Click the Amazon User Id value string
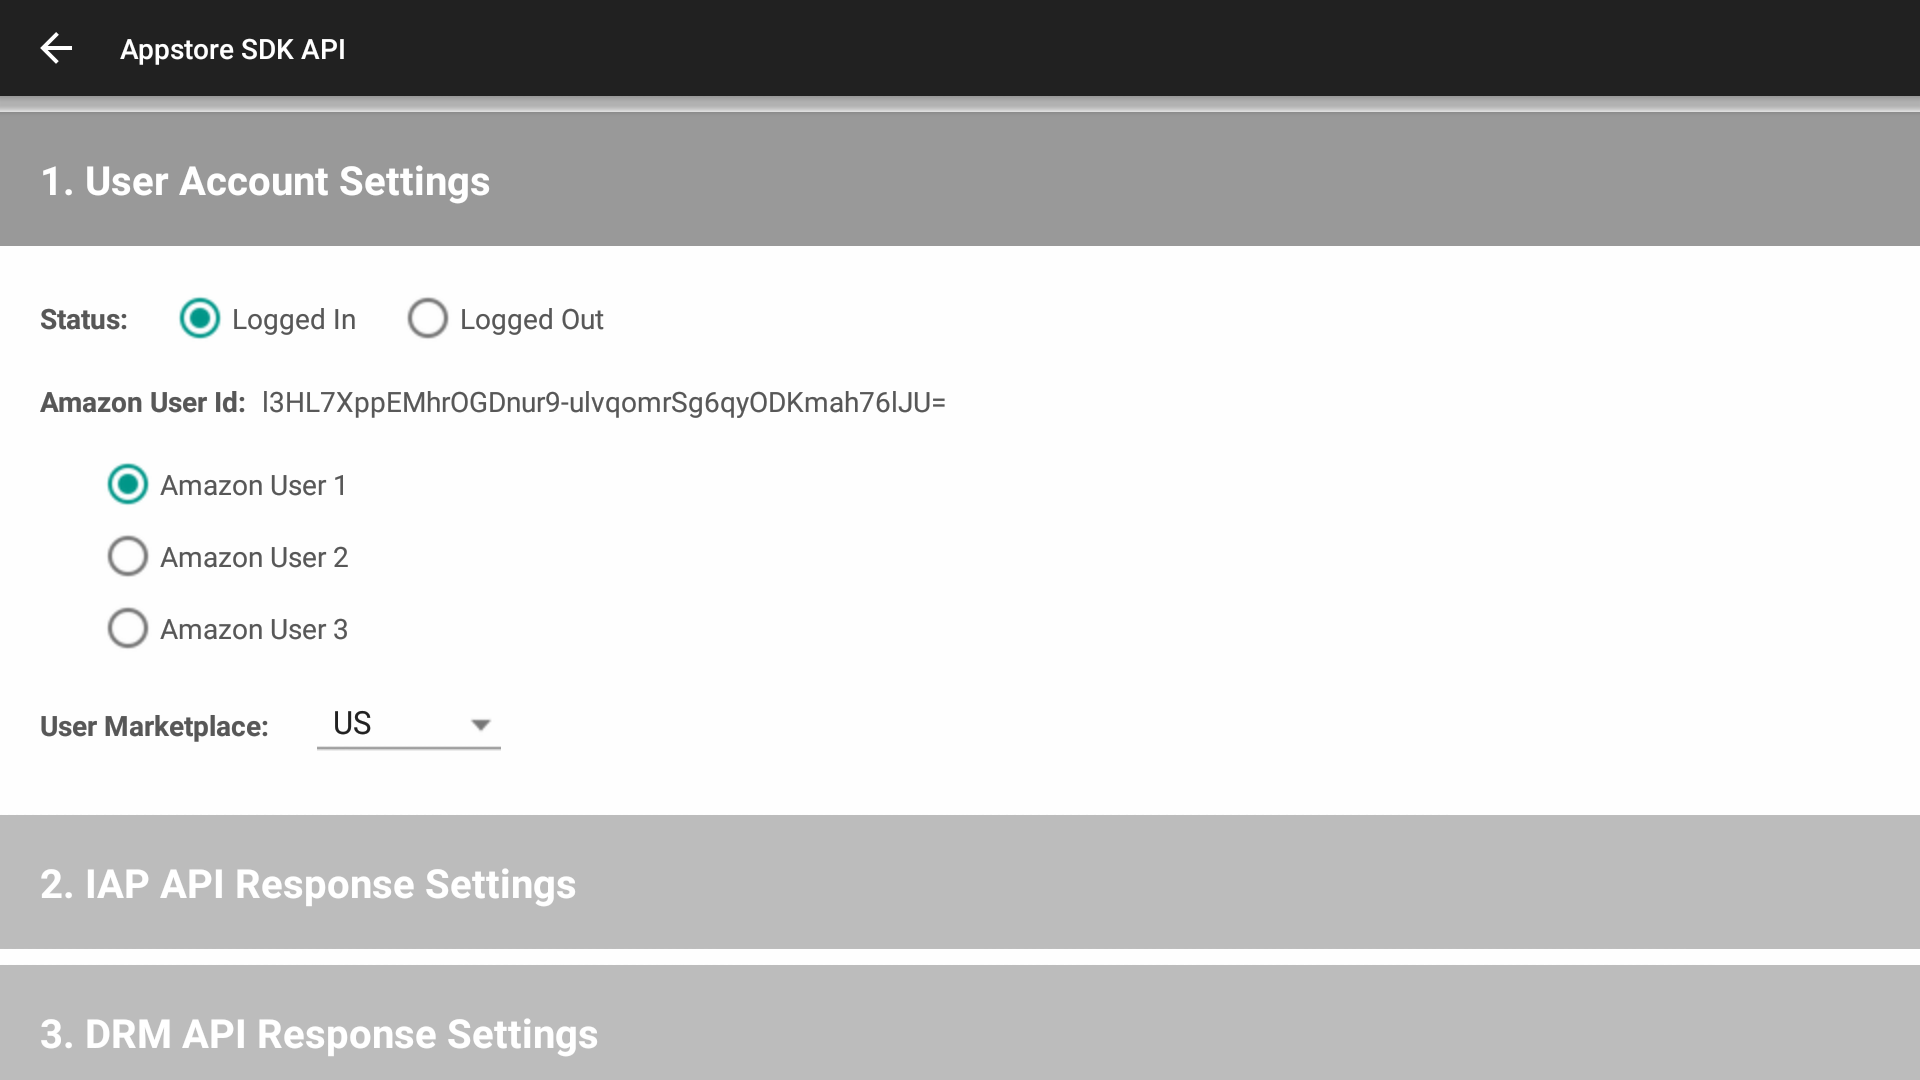Viewport: 1920px width, 1080px height. [x=603, y=402]
